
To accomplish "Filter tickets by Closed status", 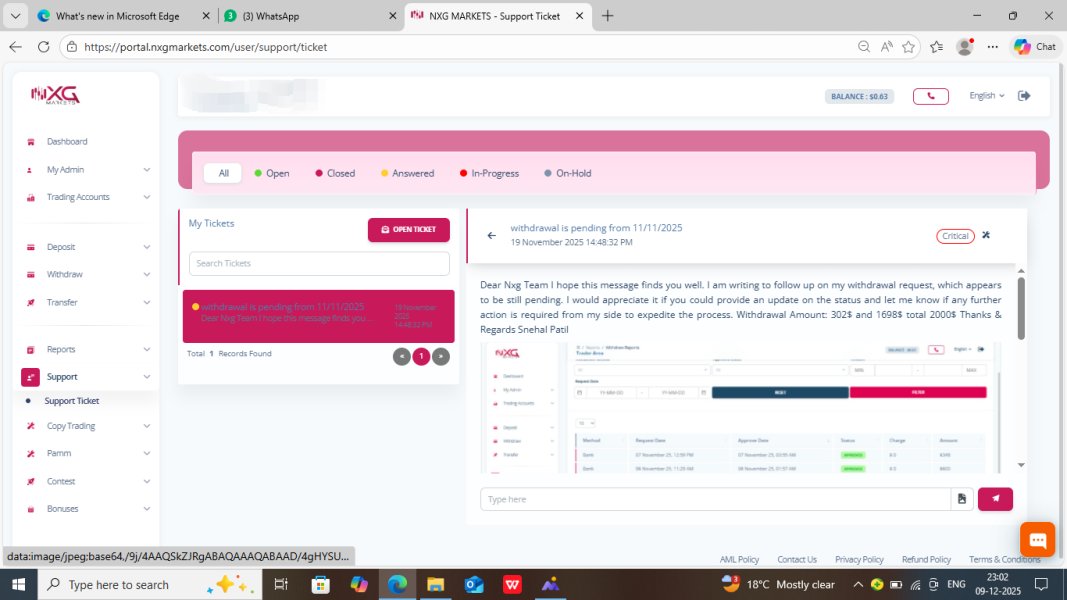I will tap(335, 173).
